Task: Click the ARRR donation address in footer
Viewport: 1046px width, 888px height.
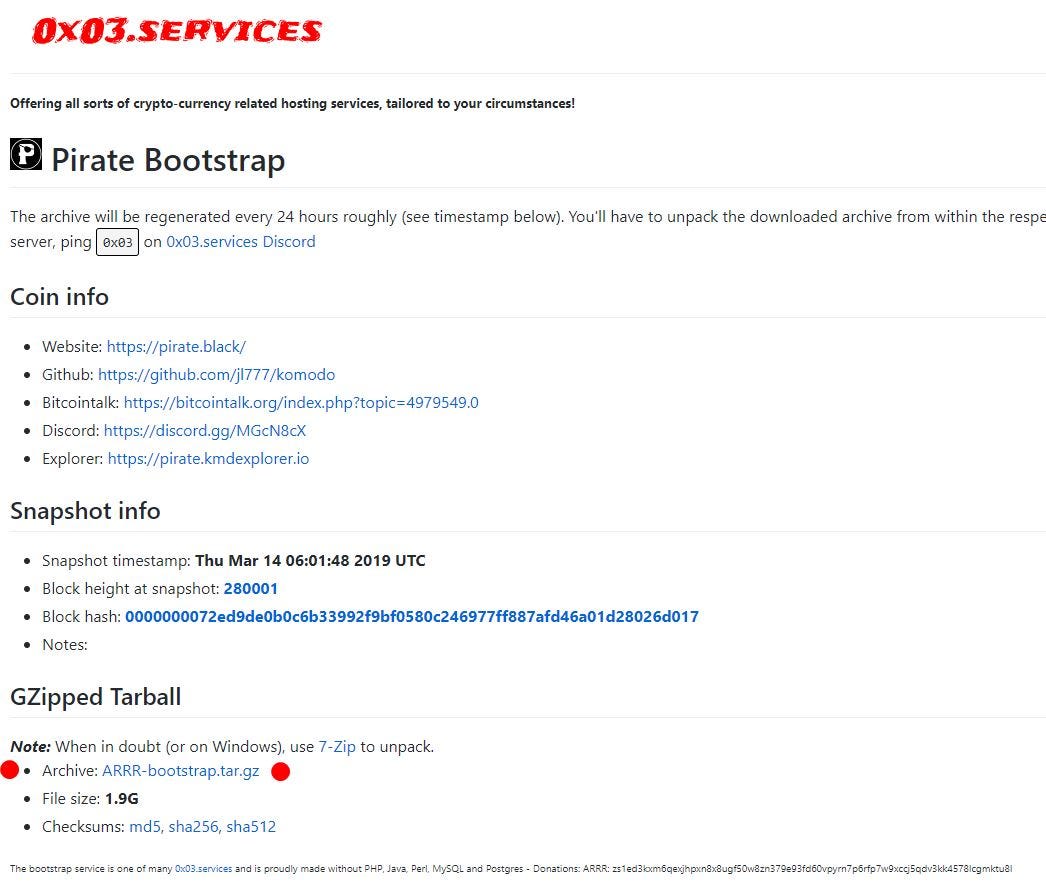Action: pyautogui.click(x=812, y=869)
